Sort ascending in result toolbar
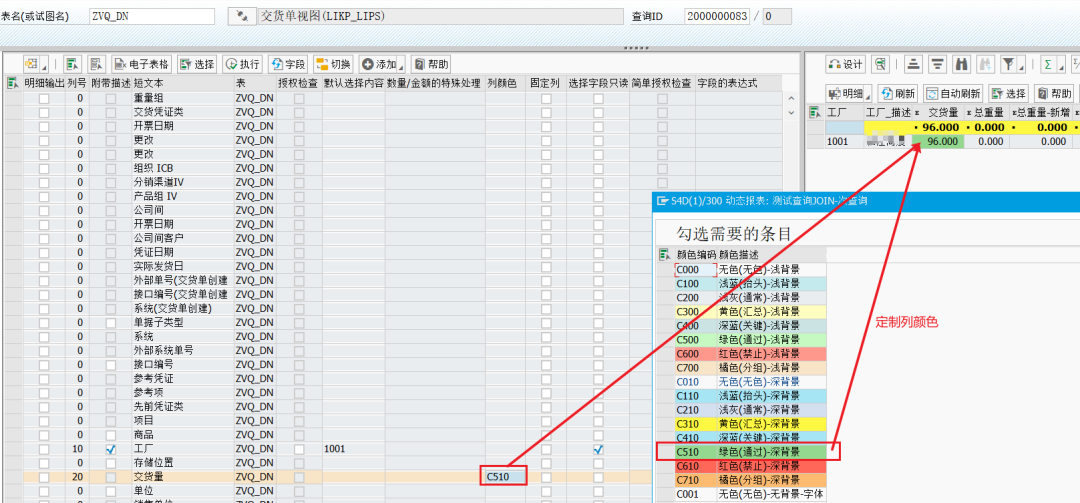The width and height of the screenshot is (1080, 503). point(913,64)
